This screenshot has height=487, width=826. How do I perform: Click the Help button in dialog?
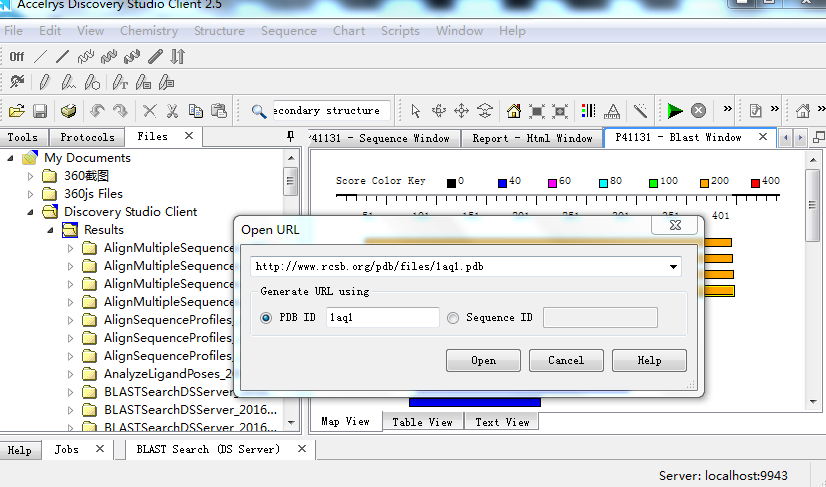click(x=649, y=361)
